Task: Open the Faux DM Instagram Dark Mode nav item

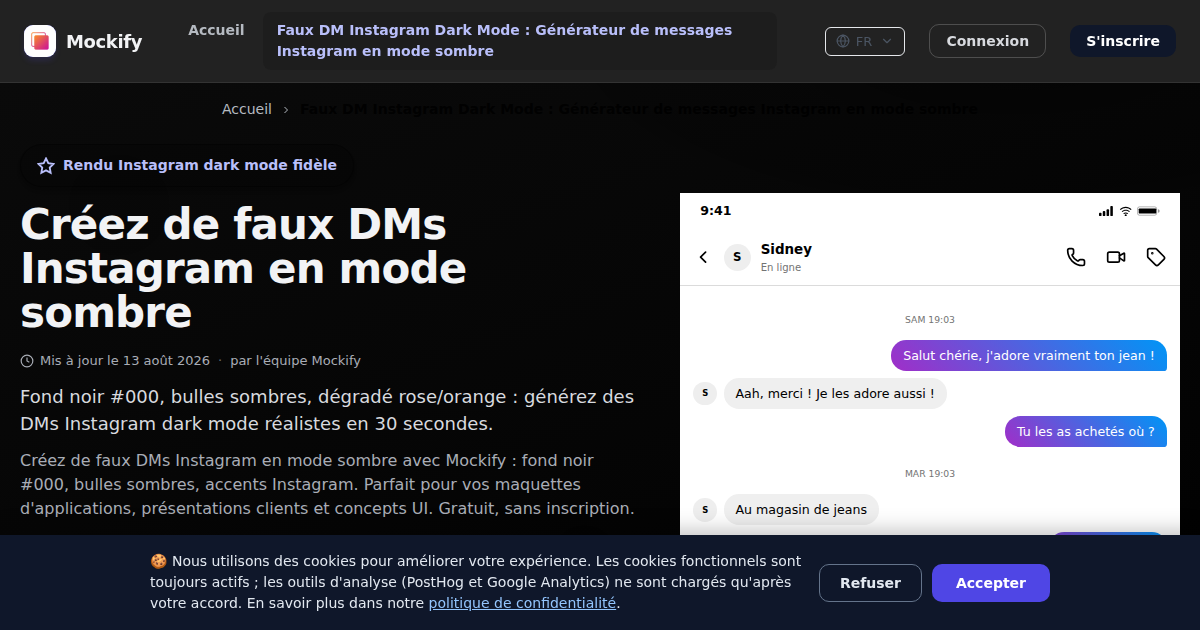Action: [520, 41]
